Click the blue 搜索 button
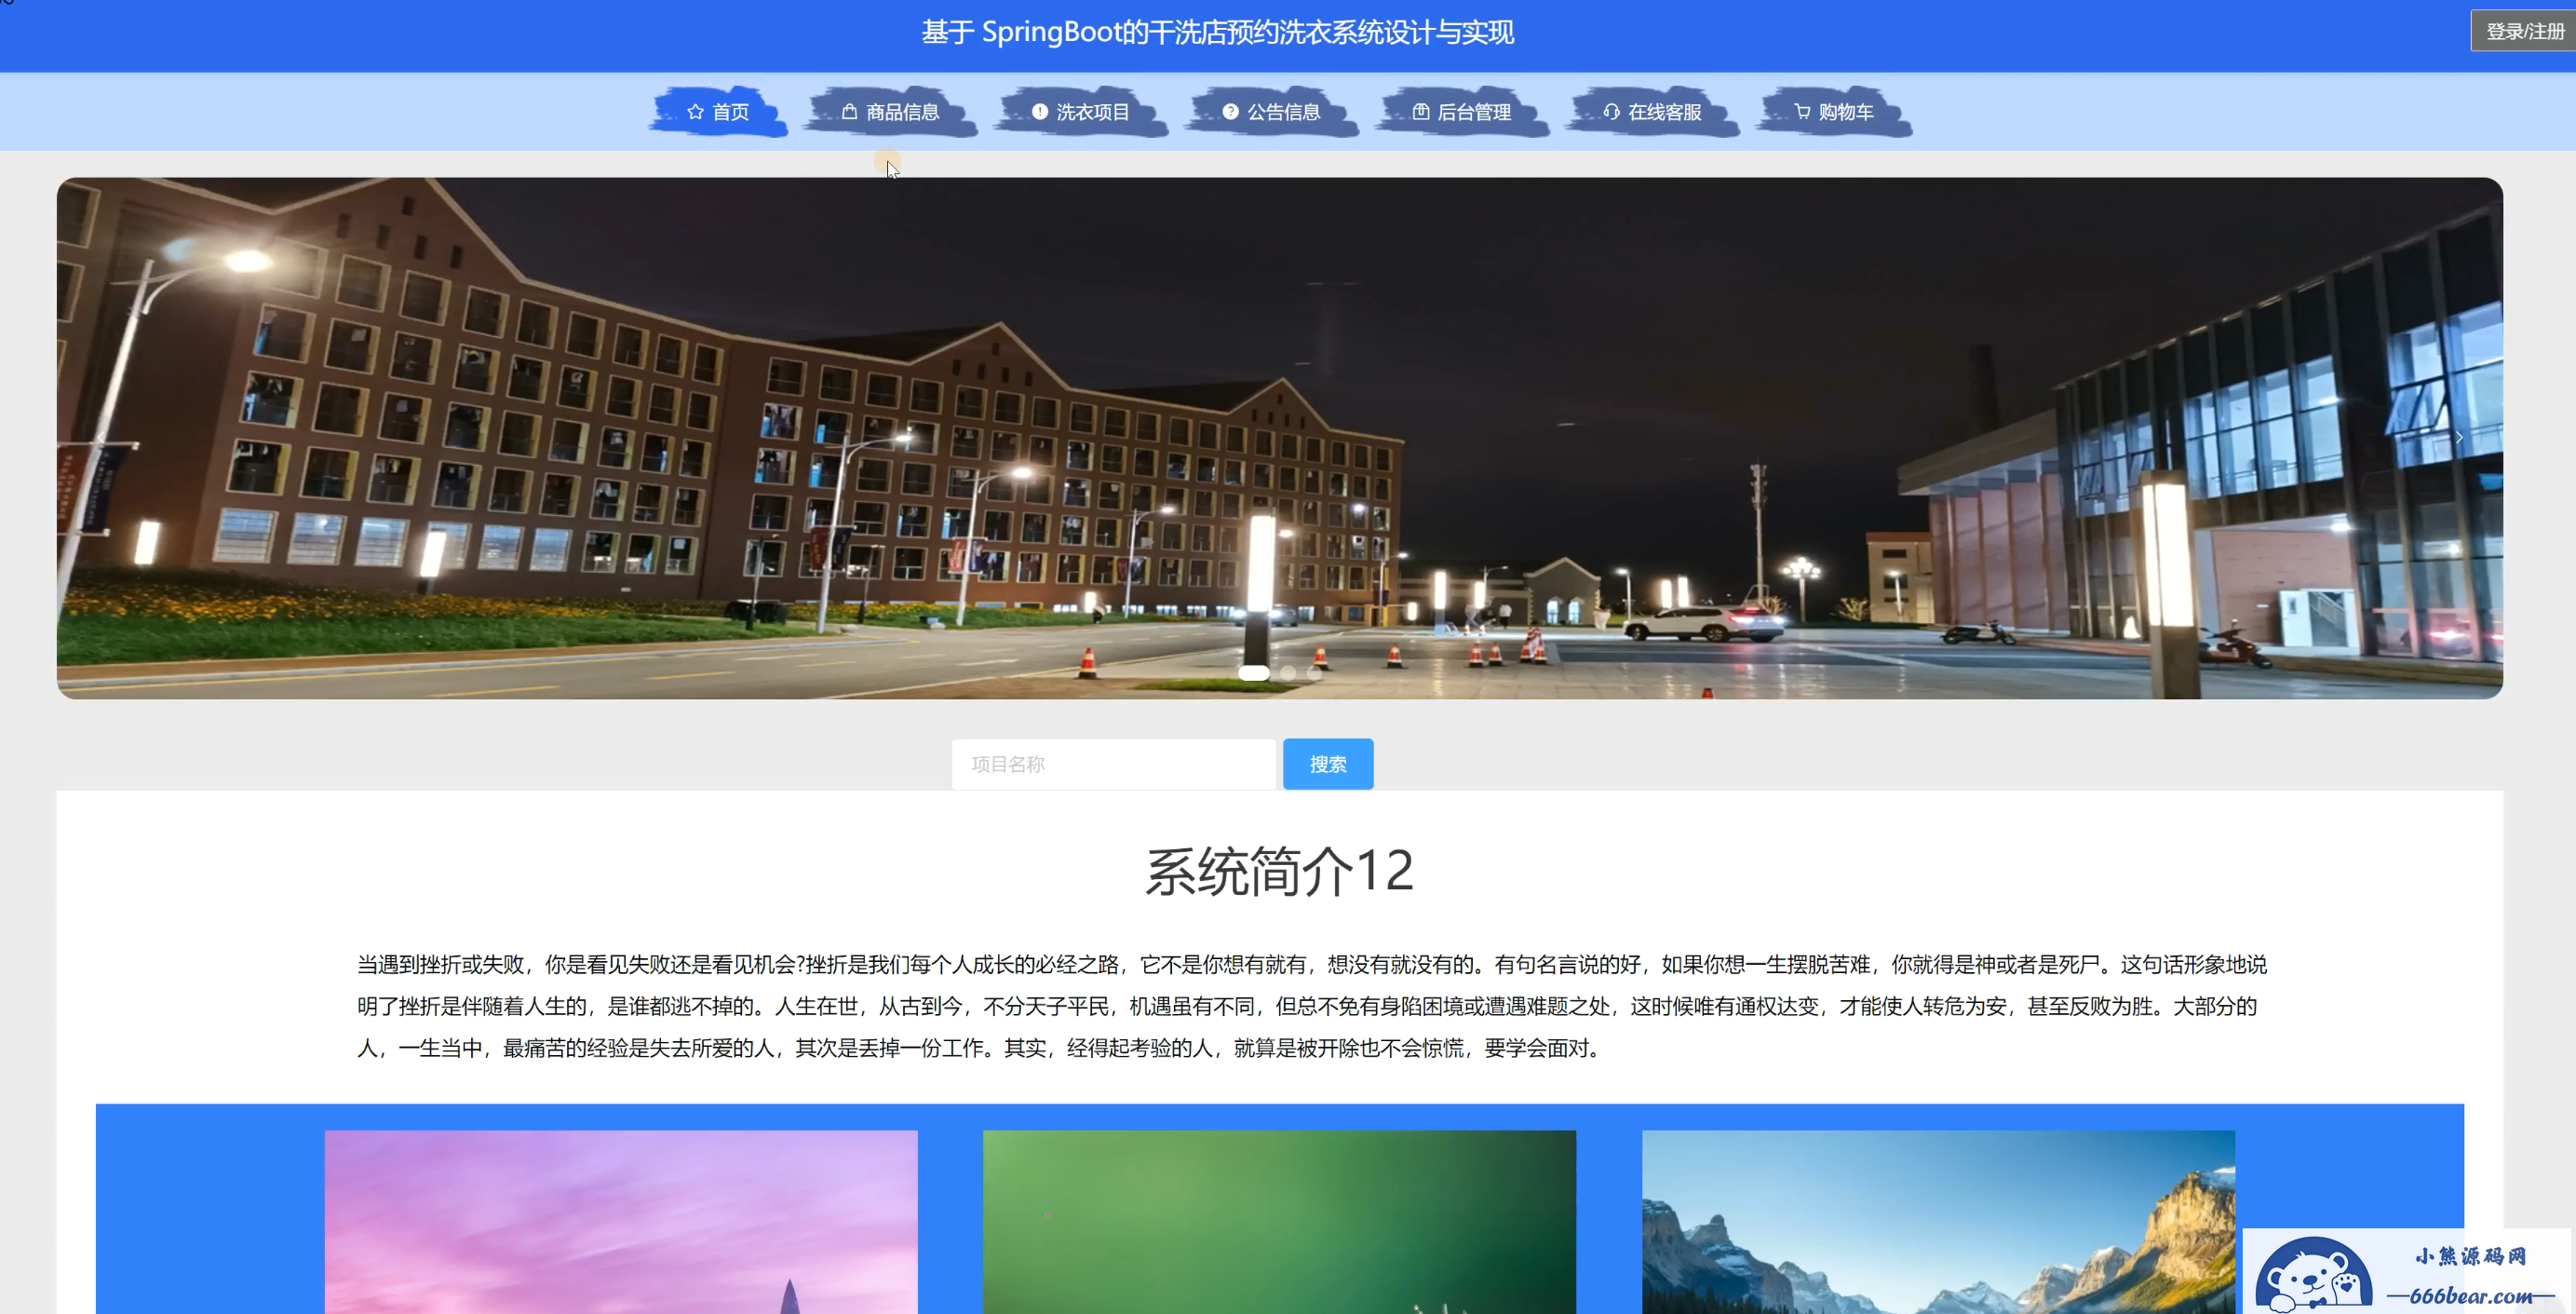2576x1314 pixels. tap(1328, 764)
